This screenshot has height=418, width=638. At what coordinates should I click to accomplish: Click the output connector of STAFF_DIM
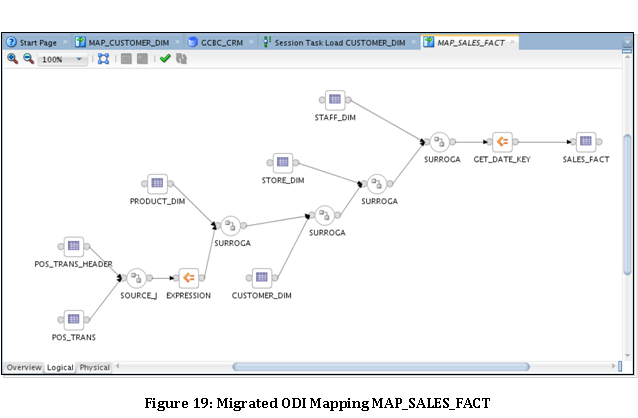(348, 99)
